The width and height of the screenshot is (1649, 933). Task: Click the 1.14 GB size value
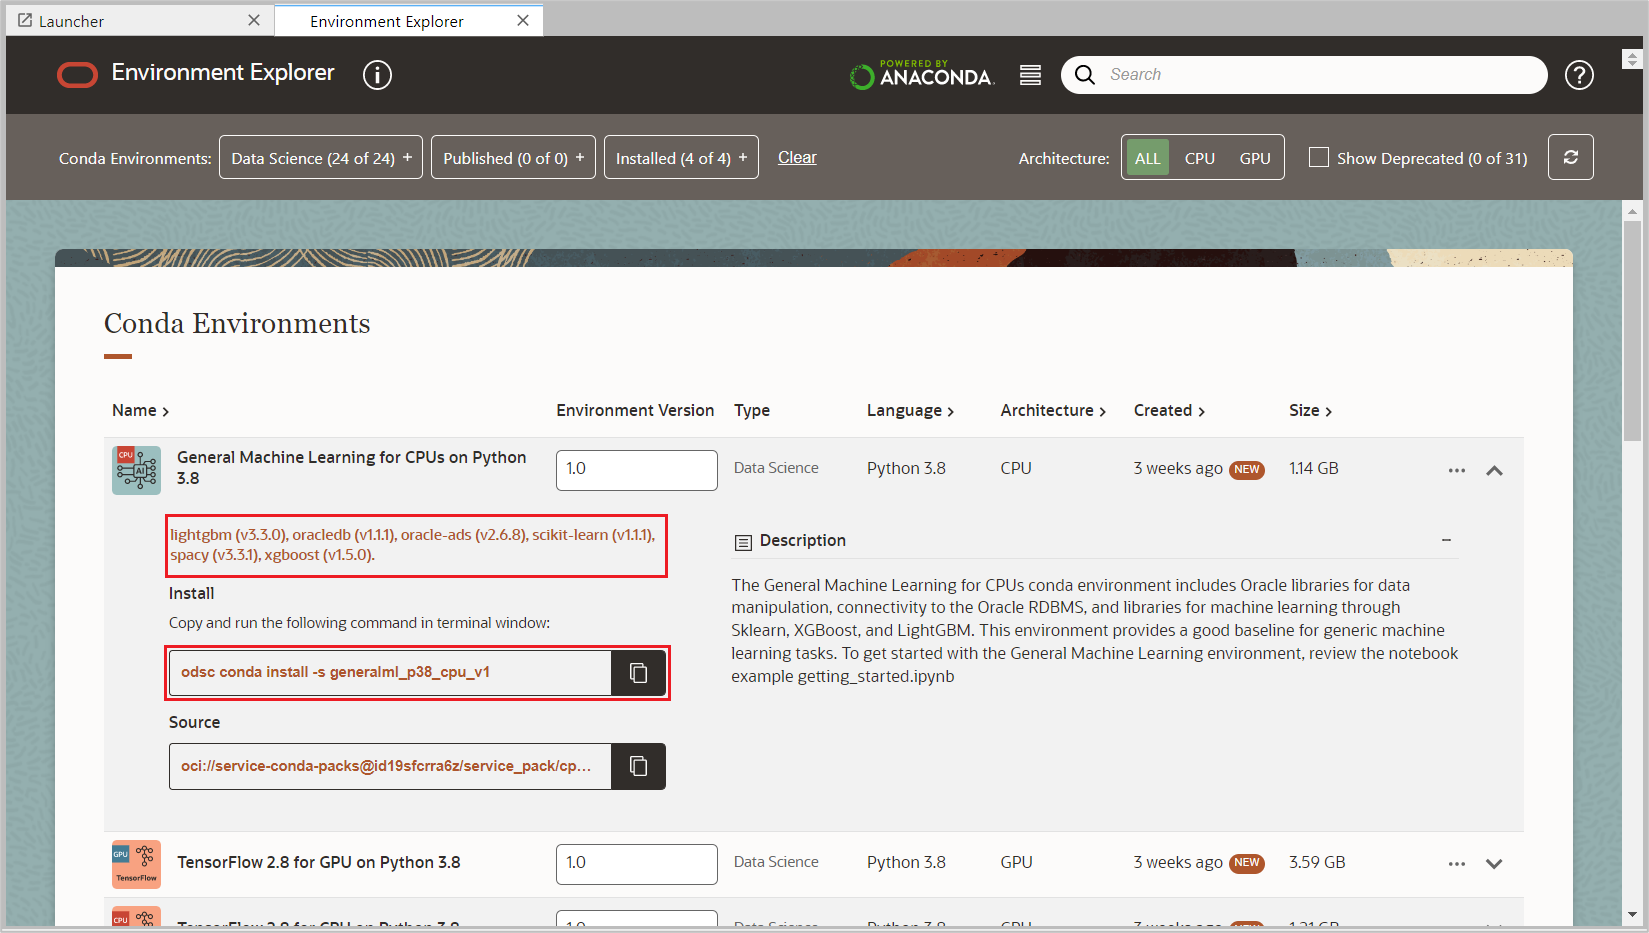[x=1314, y=469]
